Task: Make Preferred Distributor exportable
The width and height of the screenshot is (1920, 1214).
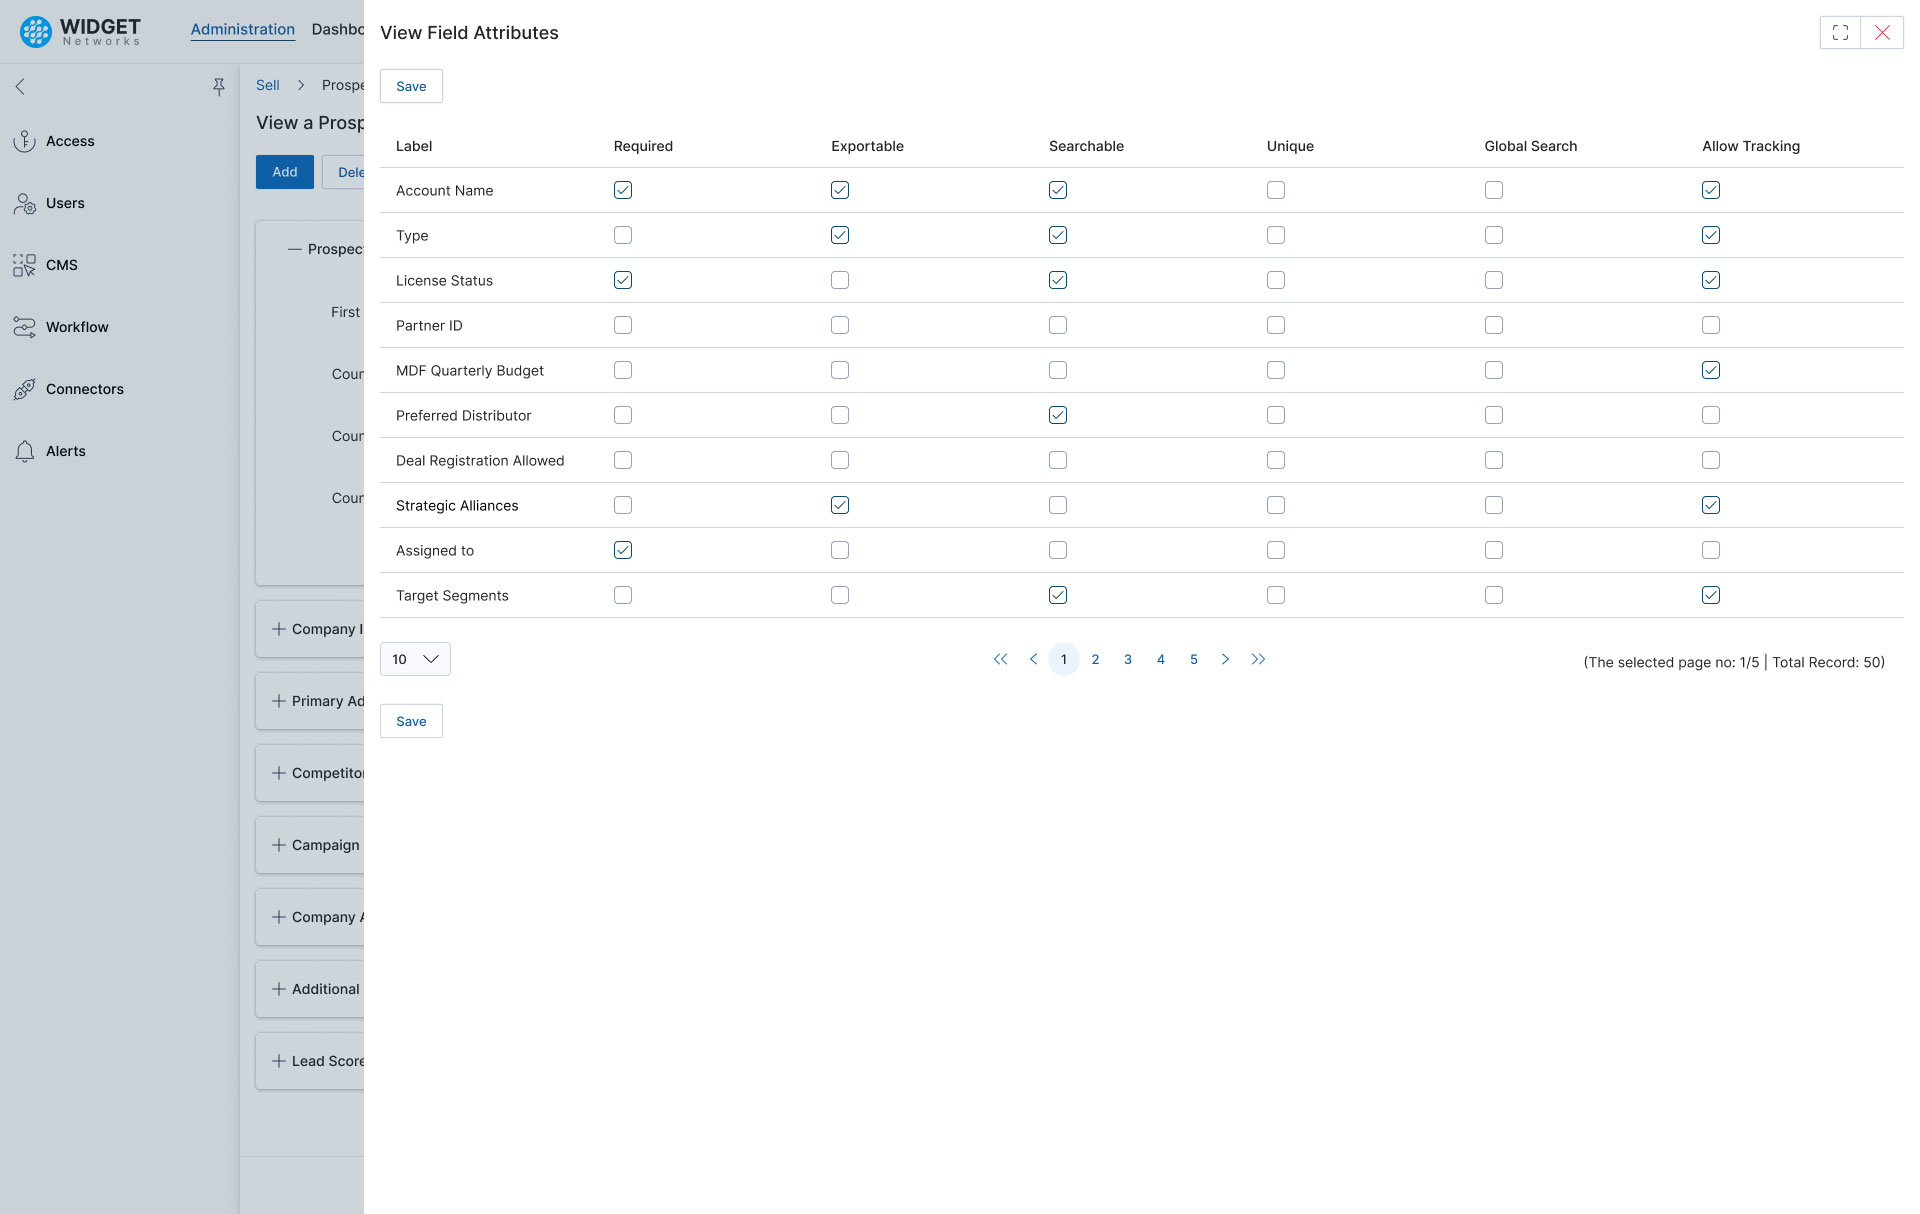Action: 840,415
